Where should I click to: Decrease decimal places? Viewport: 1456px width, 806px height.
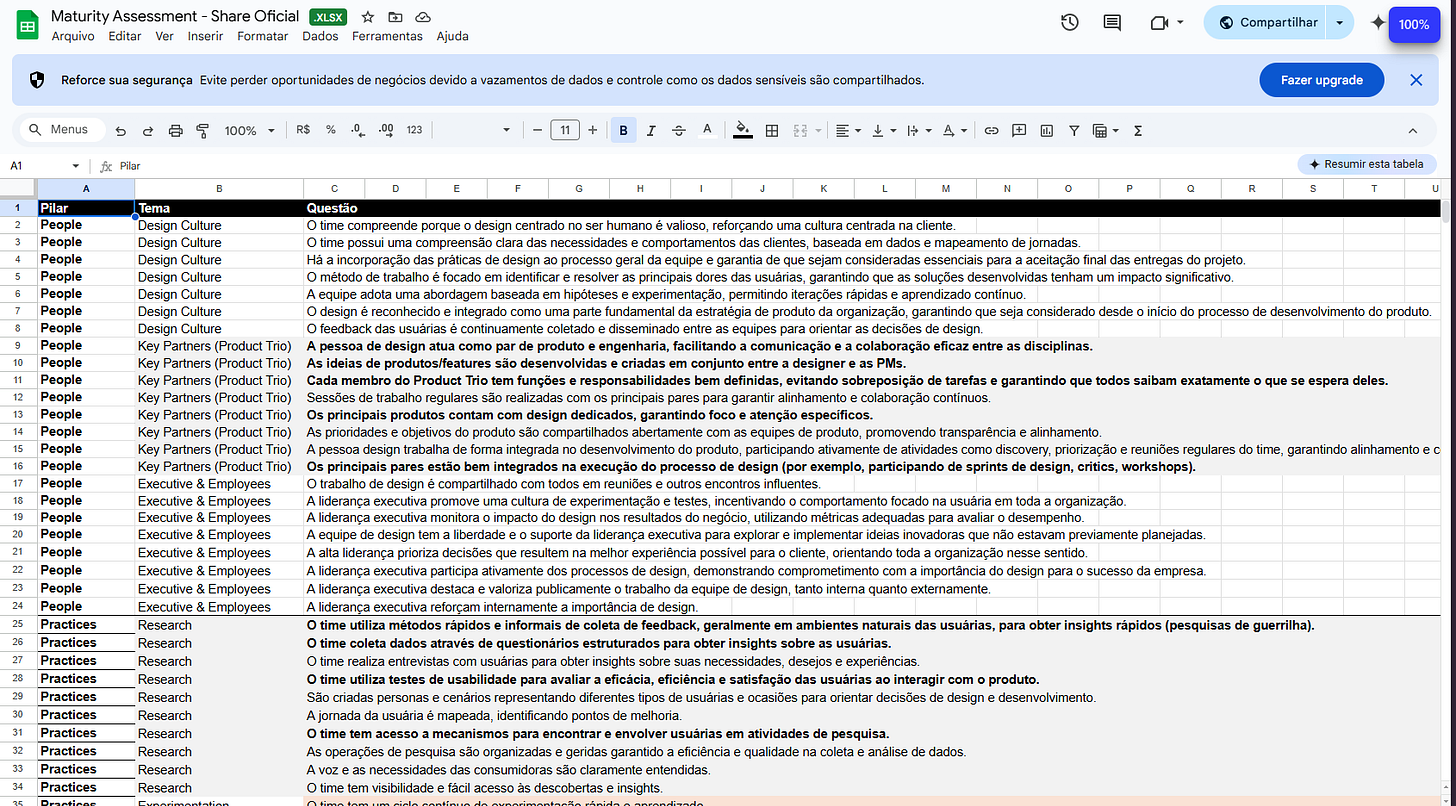pyautogui.click(x=358, y=130)
